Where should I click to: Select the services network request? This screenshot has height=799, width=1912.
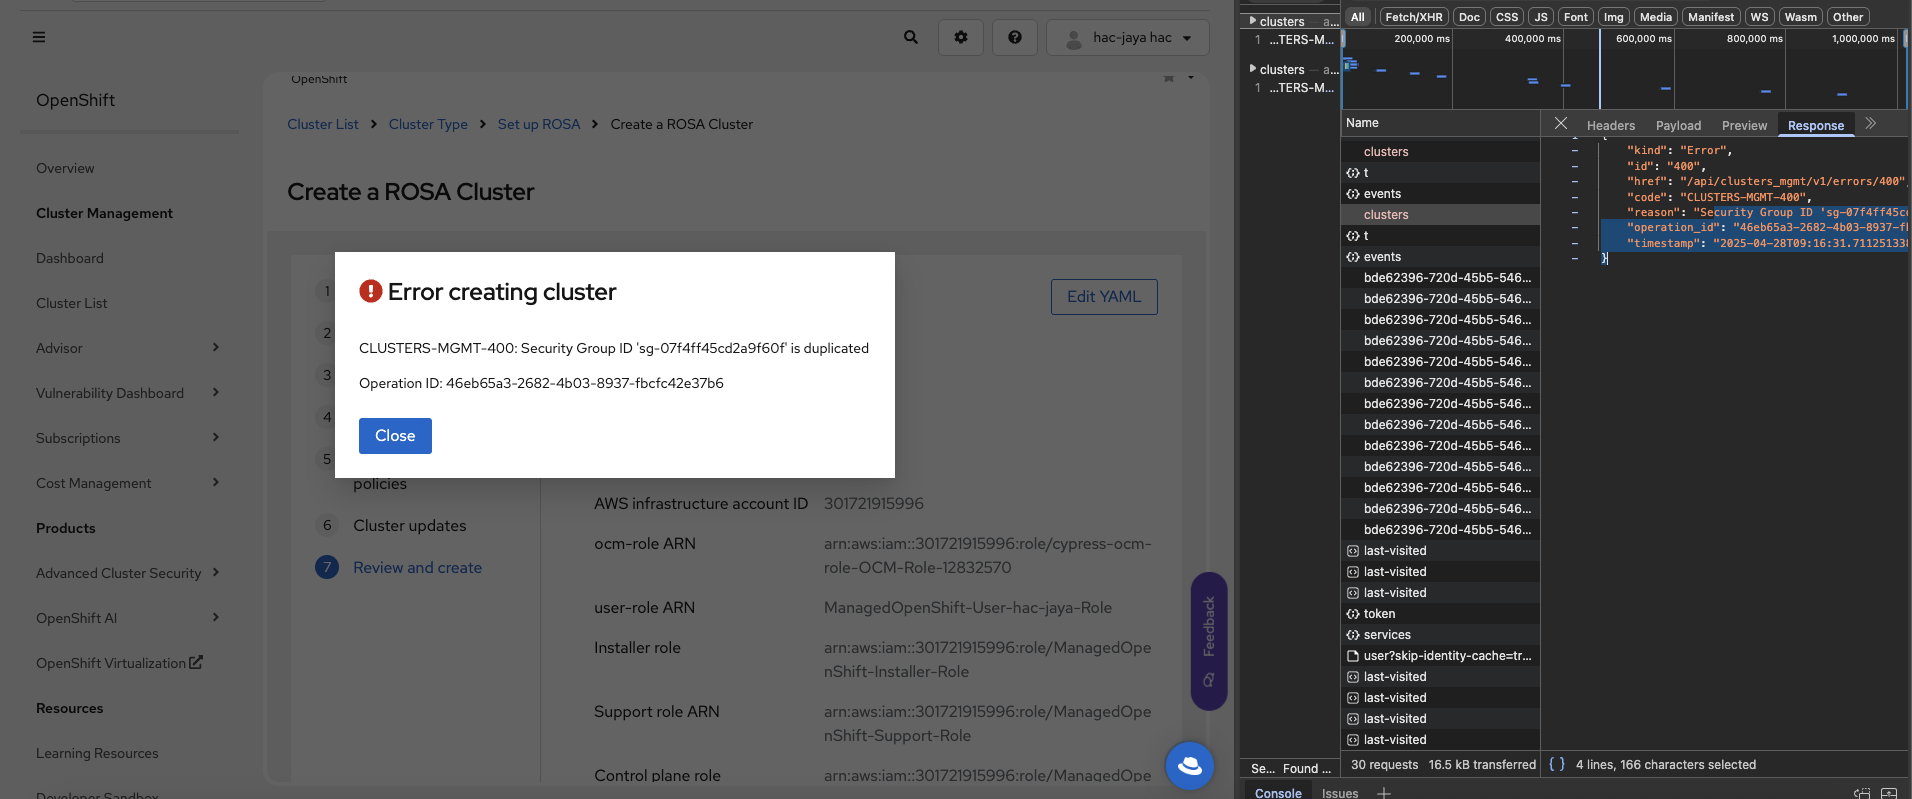click(1440, 635)
